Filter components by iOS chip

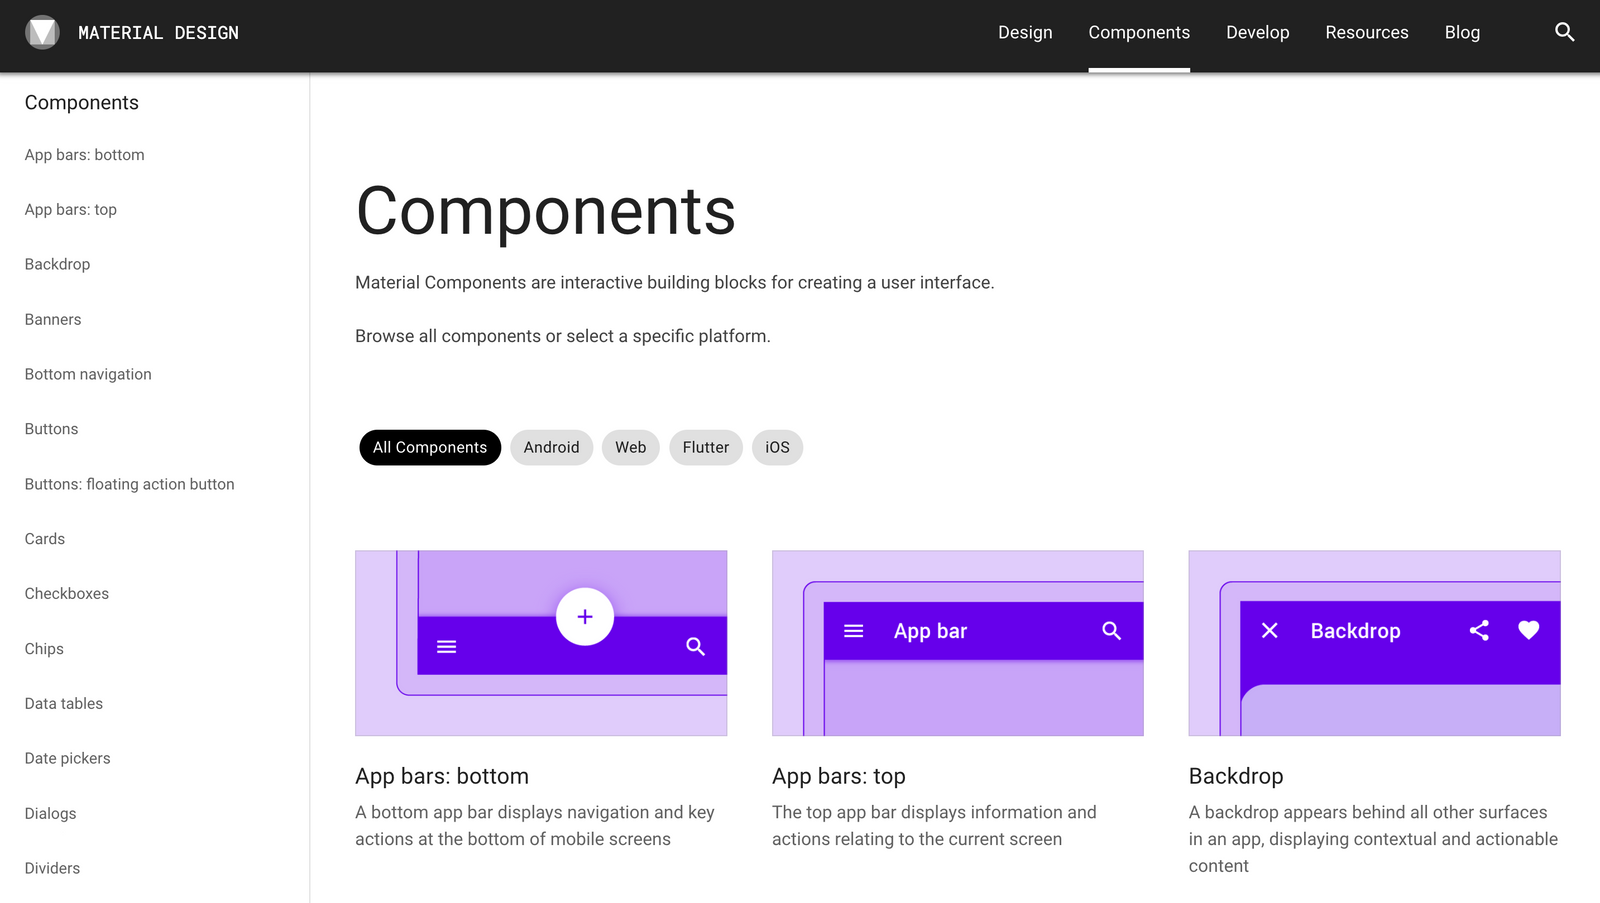tap(777, 447)
